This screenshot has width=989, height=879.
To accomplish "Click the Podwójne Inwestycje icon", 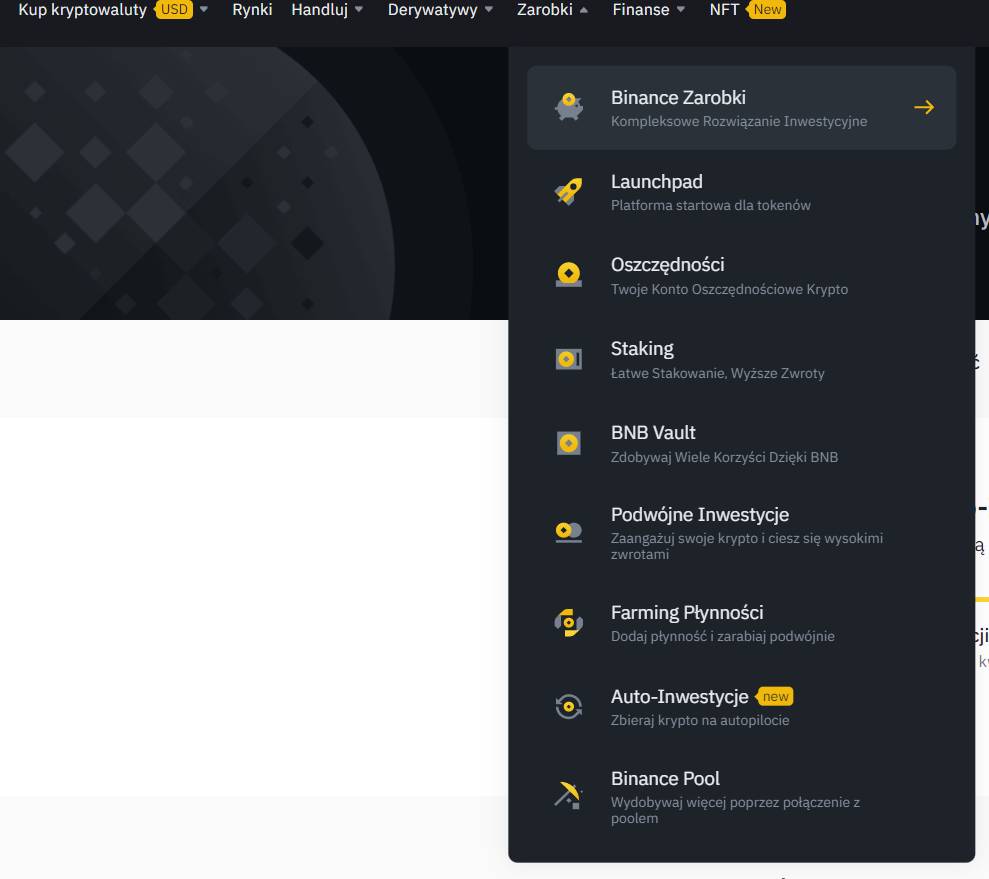I will pos(569,532).
